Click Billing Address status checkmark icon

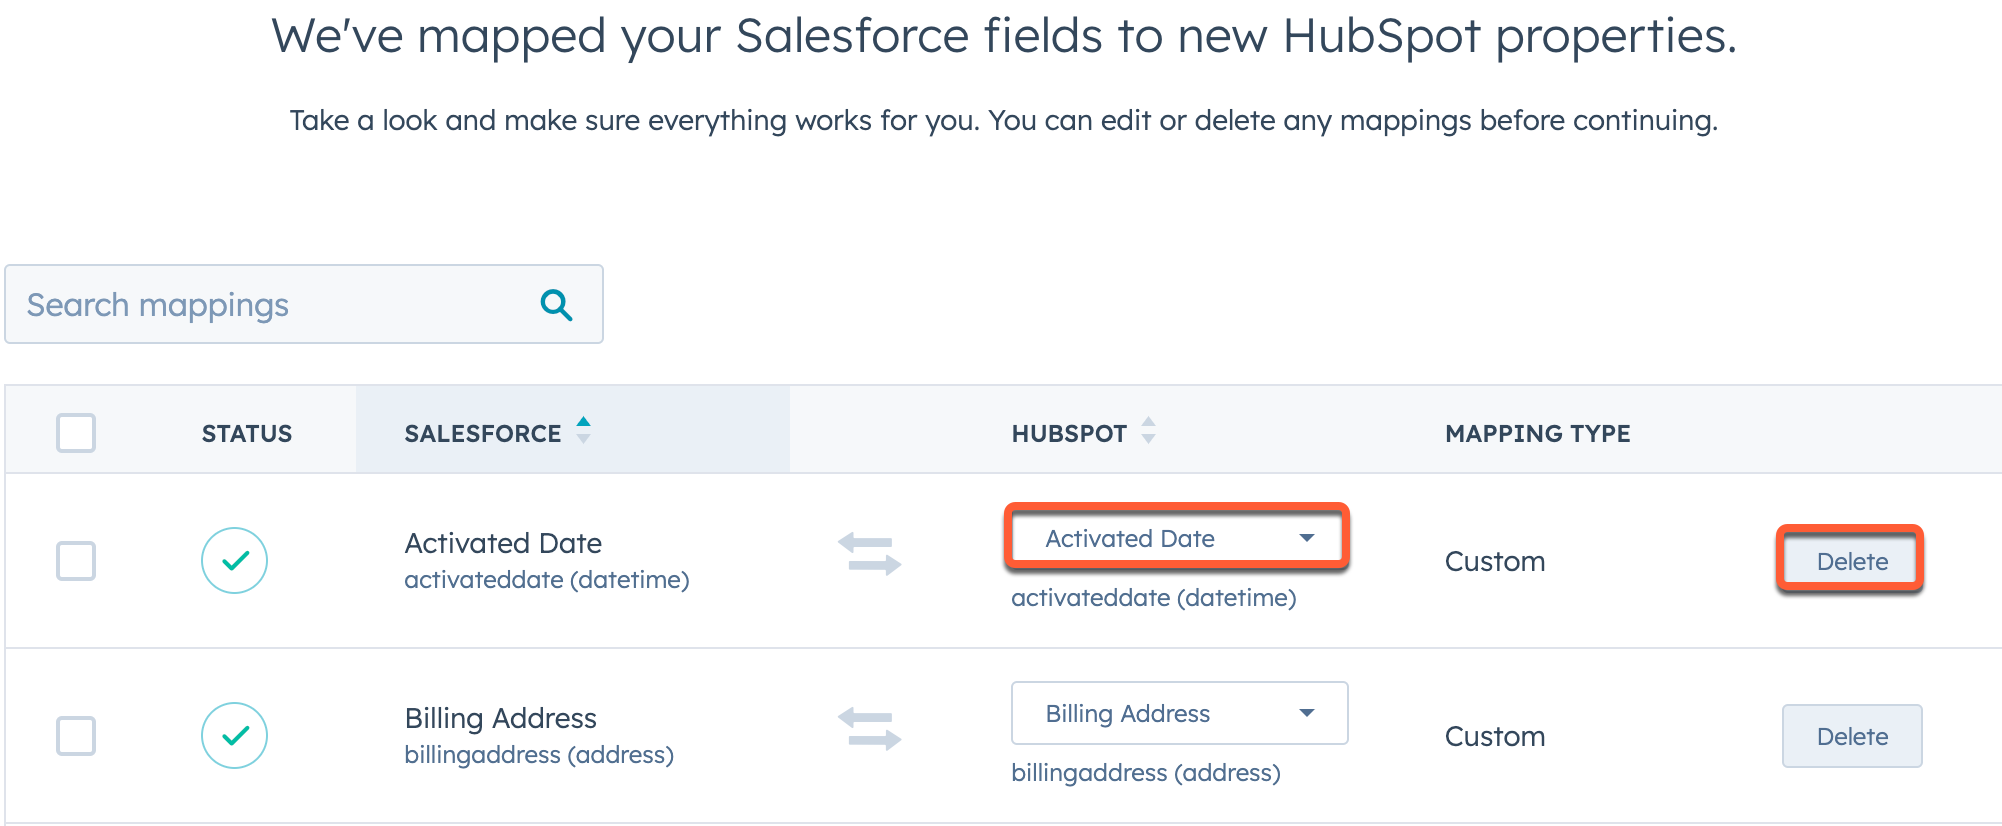click(x=234, y=736)
